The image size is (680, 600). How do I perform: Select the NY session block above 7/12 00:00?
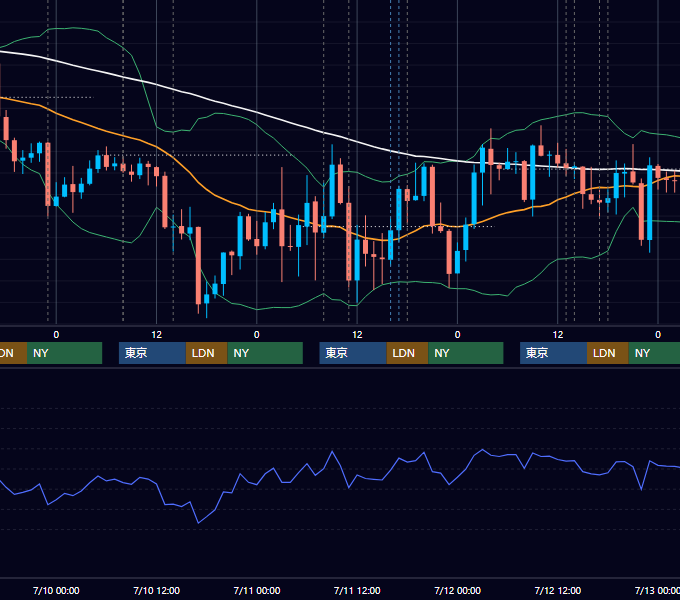coord(466,353)
